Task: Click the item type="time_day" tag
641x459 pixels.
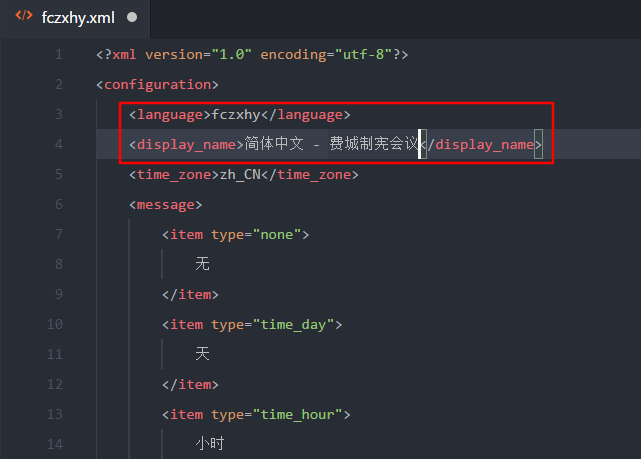Action: pos(252,324)
